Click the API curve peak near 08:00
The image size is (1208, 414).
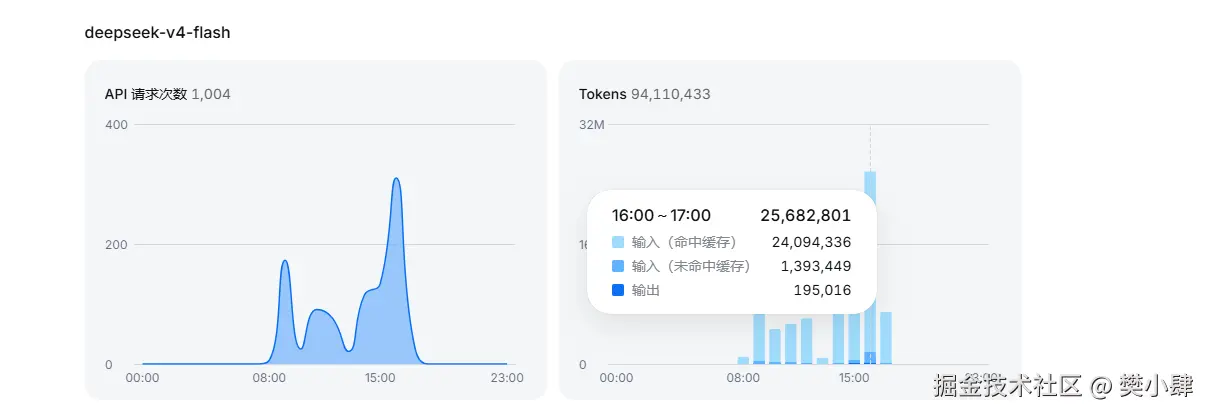point(285,262)
